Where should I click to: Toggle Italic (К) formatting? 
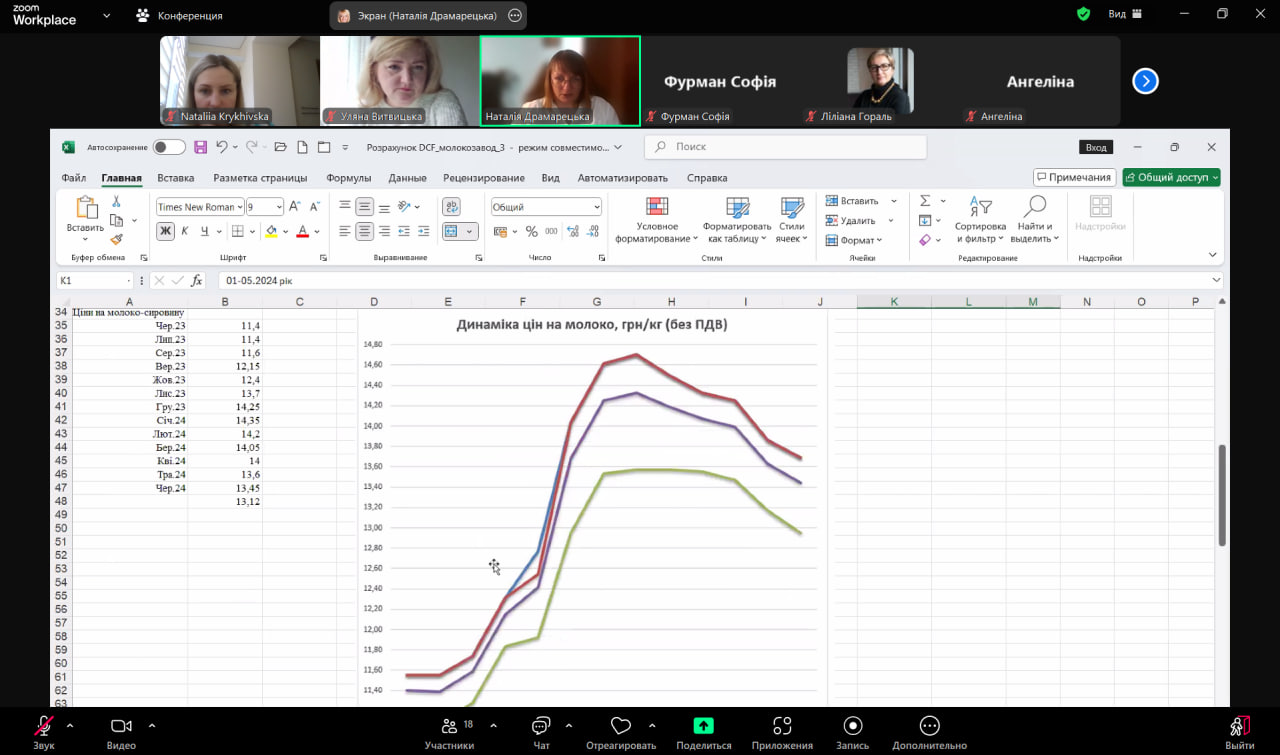[x=185, y=231]
